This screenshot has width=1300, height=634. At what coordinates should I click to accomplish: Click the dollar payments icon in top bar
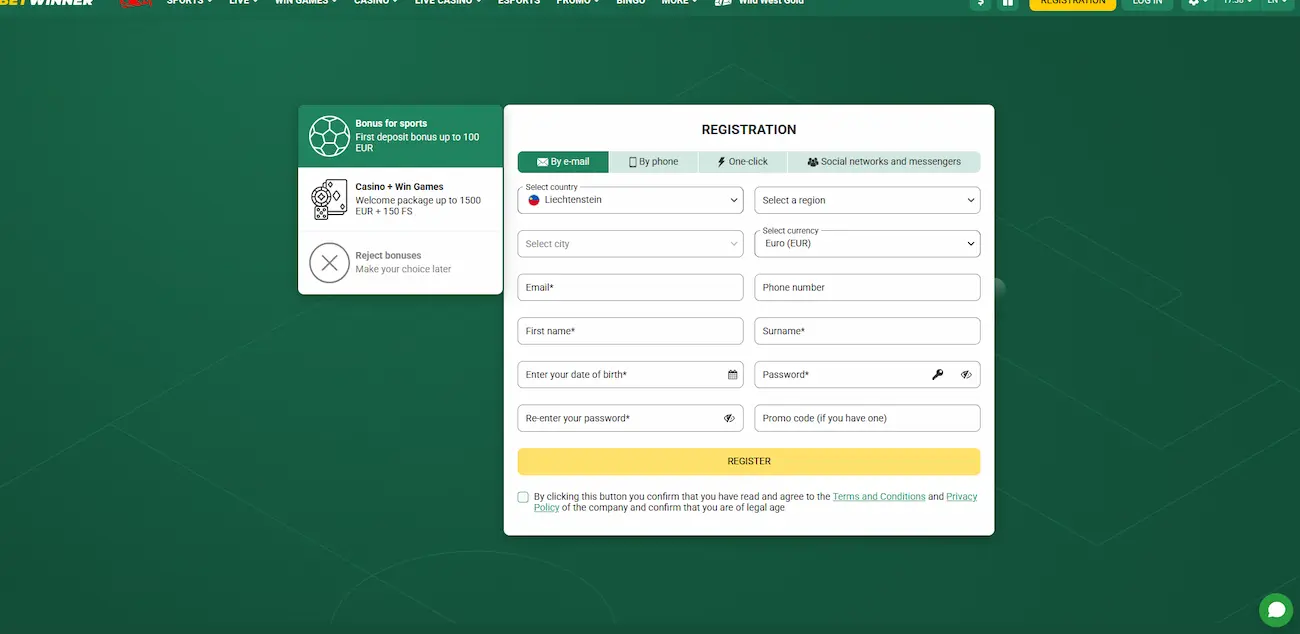click(x=981, y=3)
